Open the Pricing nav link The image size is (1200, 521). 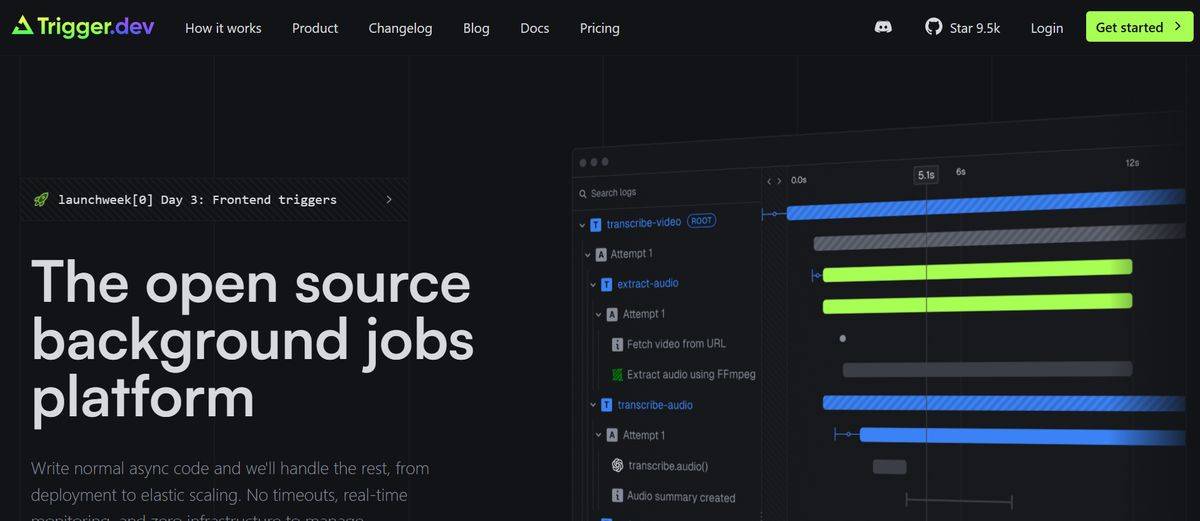tap(600, 28)
